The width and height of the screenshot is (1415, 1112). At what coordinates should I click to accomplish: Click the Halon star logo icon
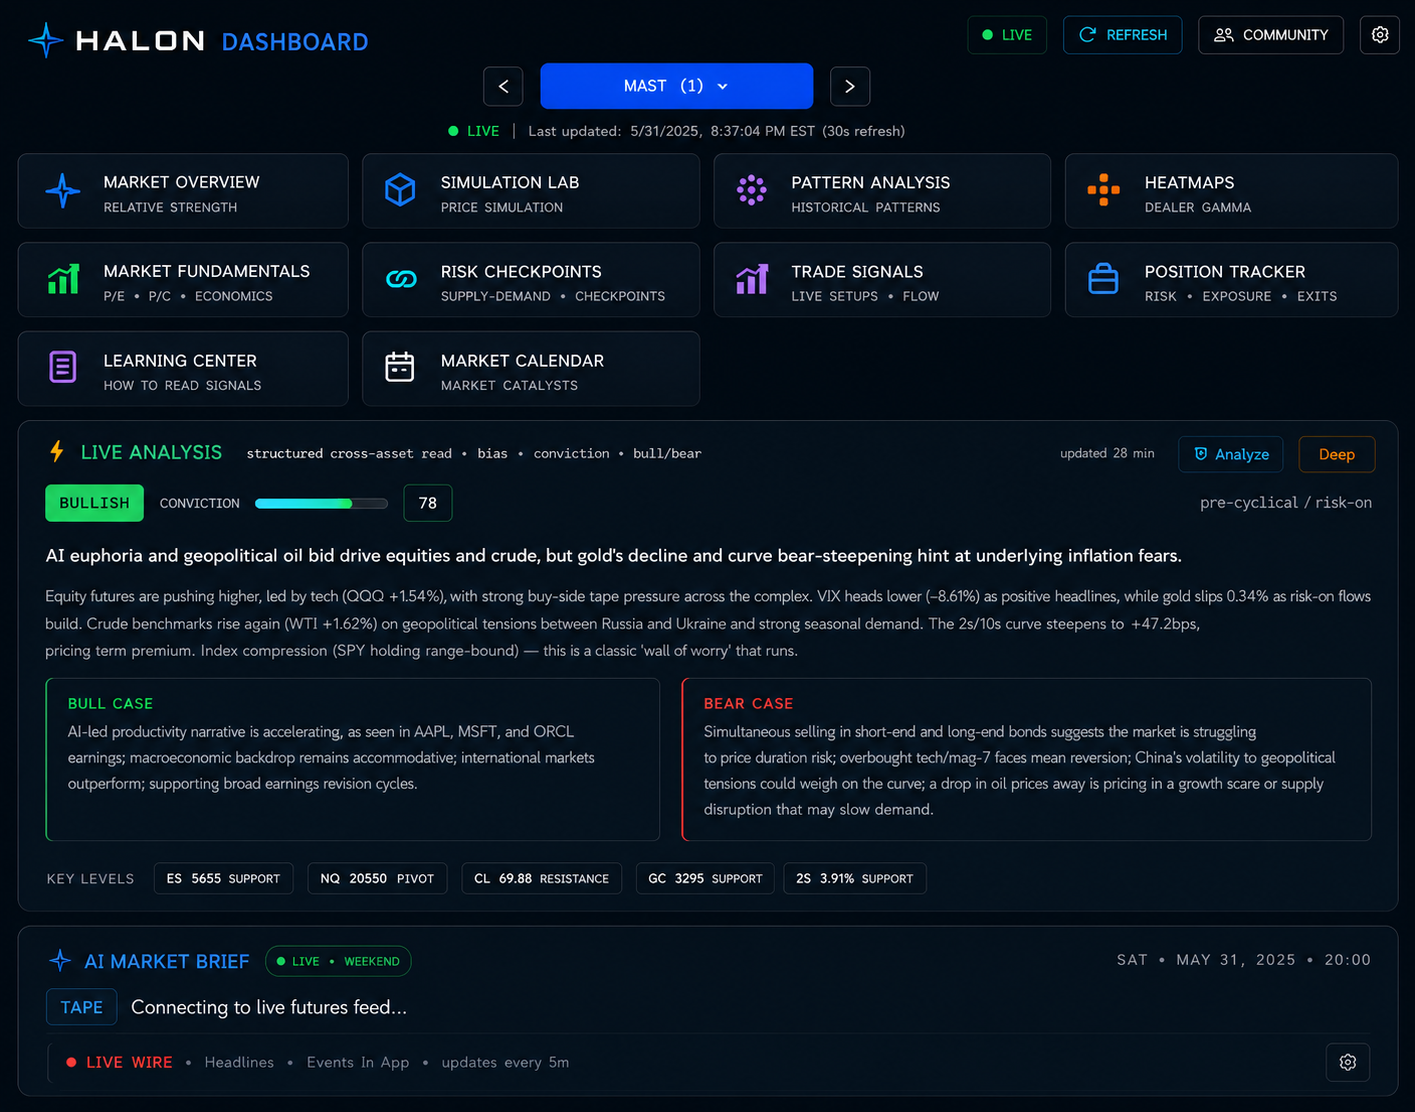[46, 40]
